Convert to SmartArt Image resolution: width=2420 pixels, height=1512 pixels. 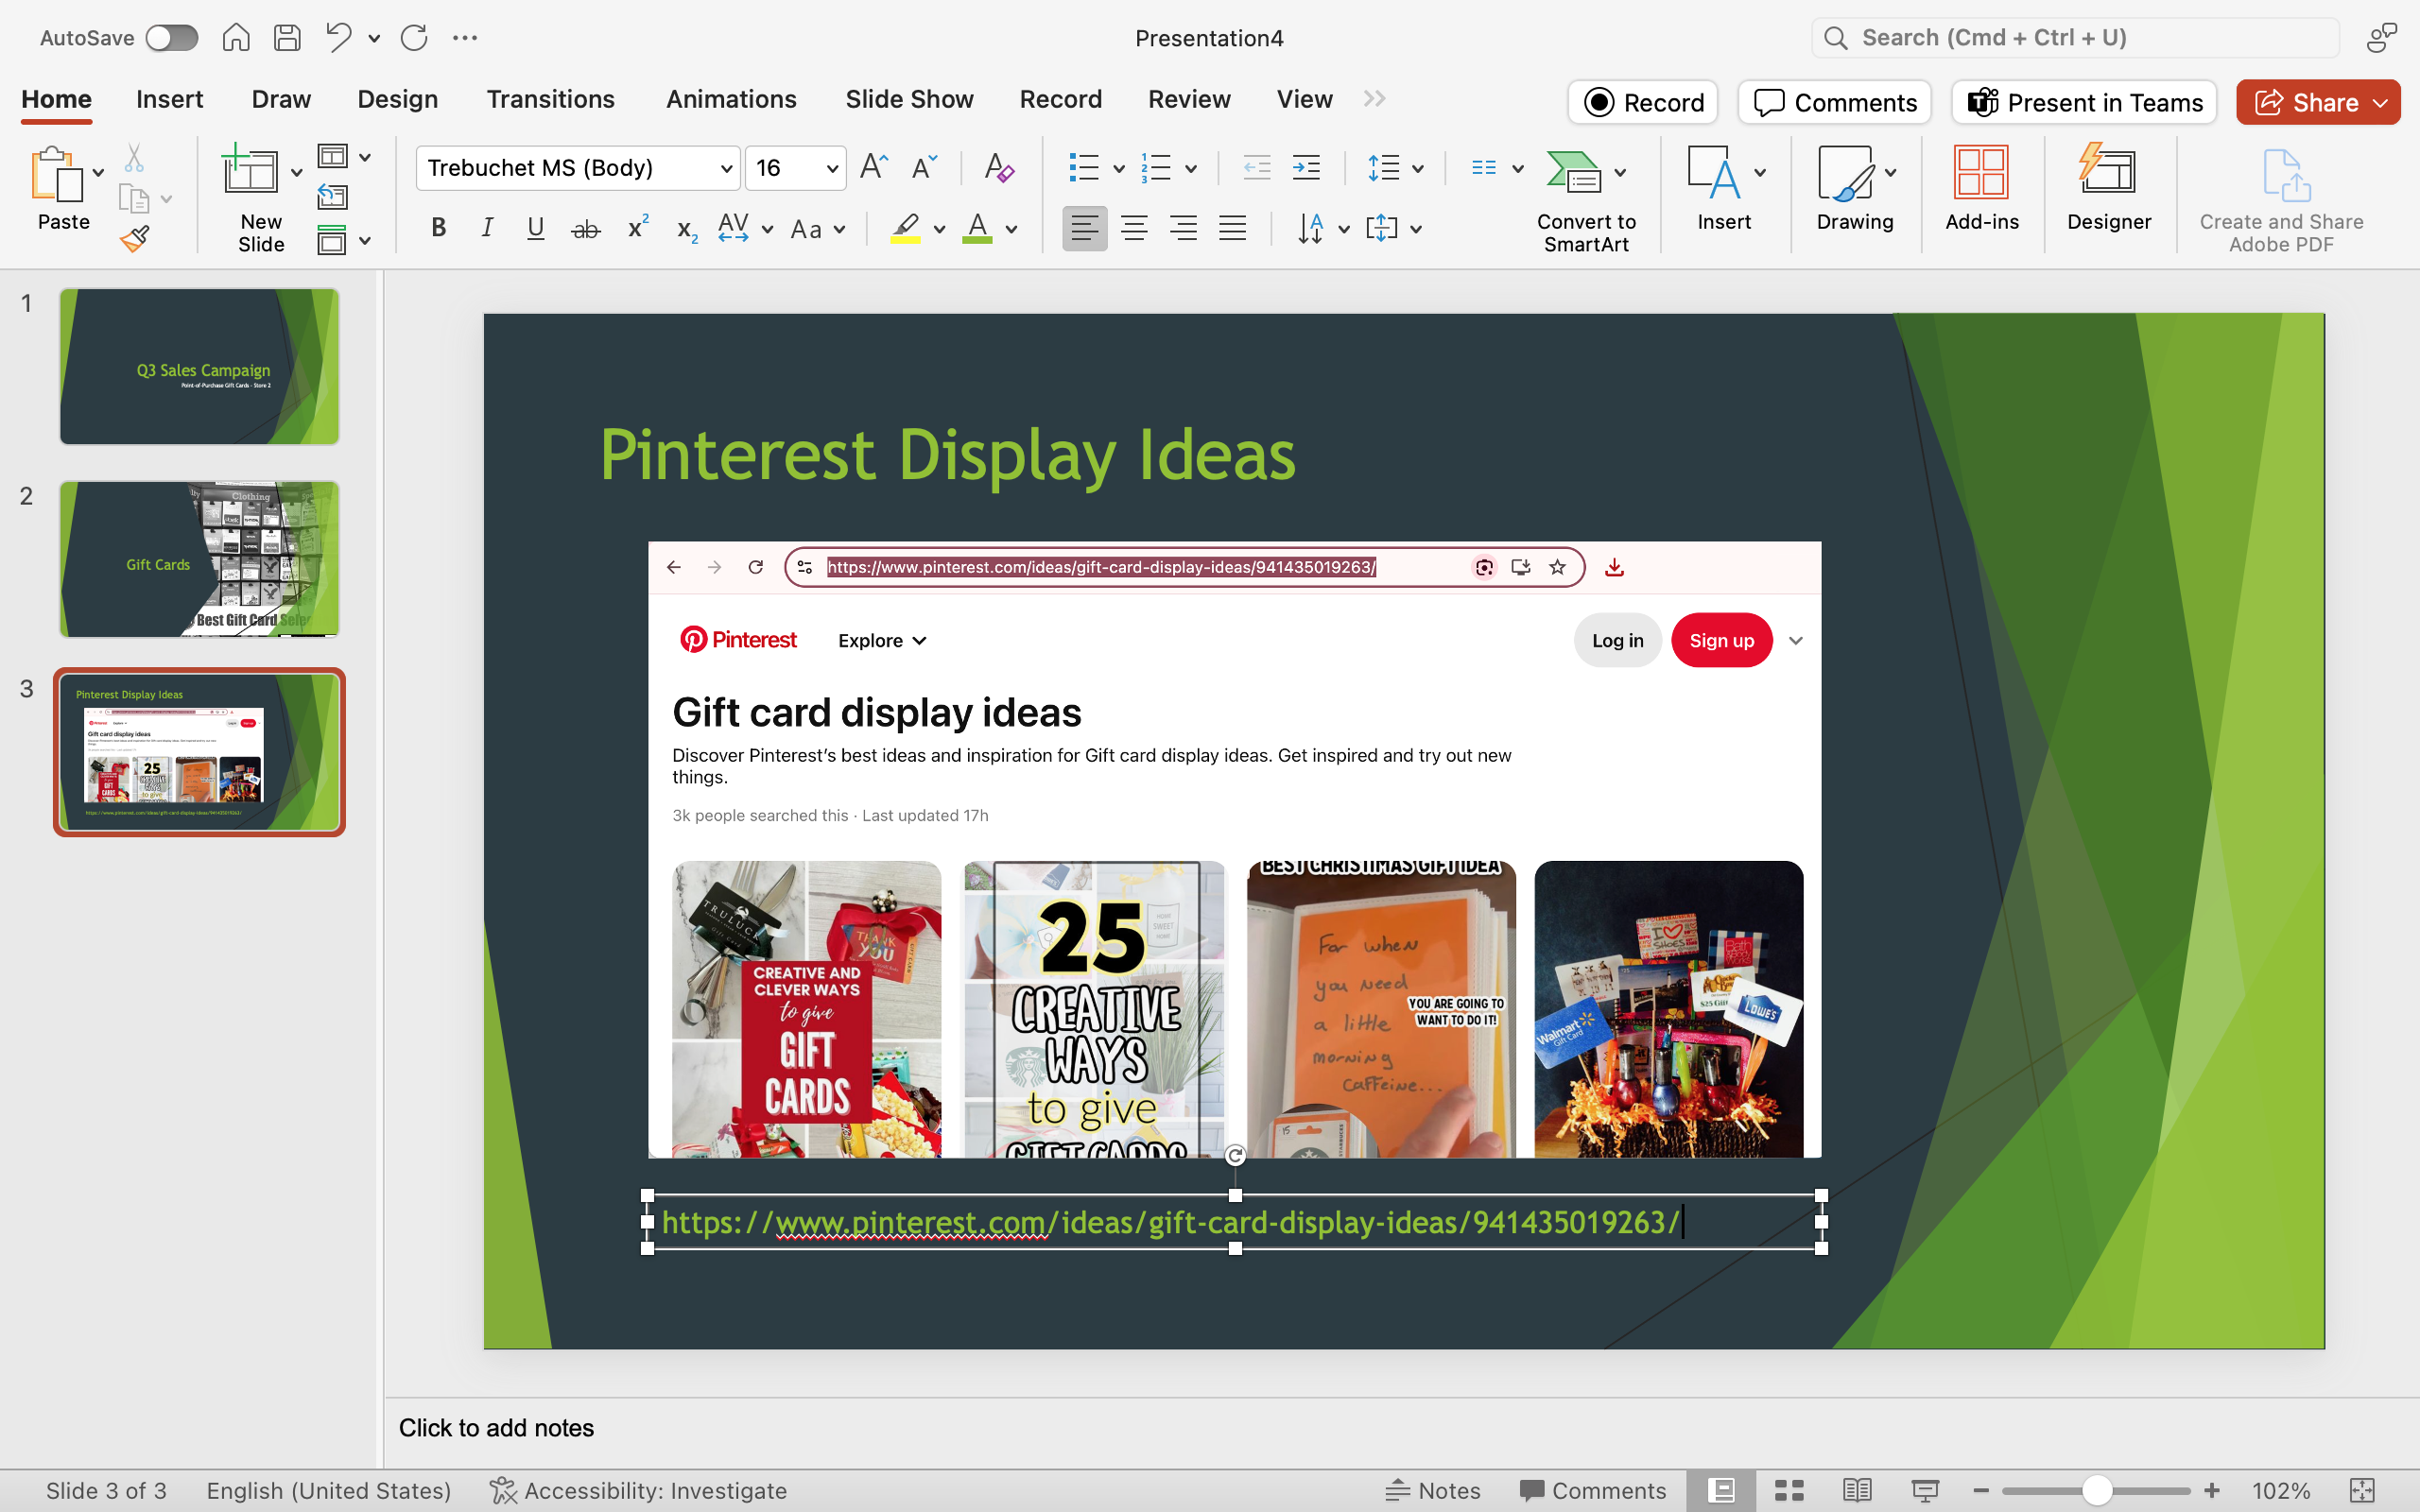[x=1586, y=200]
